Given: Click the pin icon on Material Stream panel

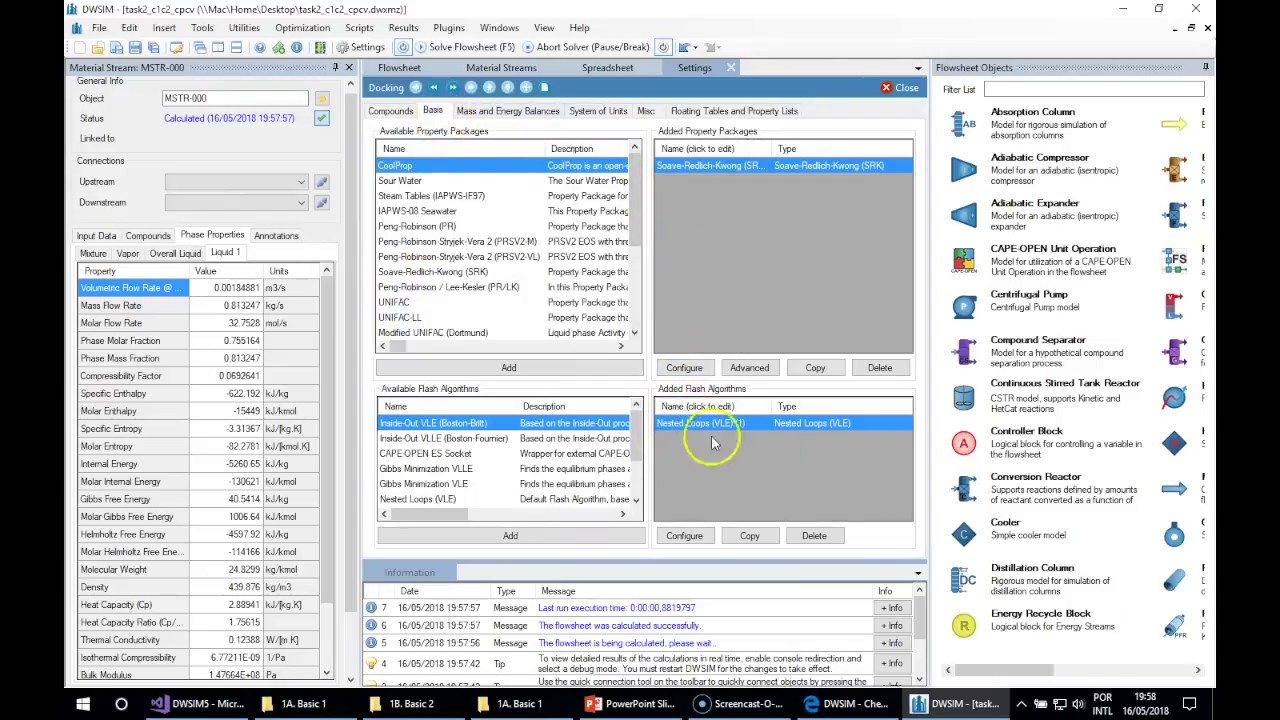Looking at the screenshot, I should pyautogui.click(x=336, y=67).
